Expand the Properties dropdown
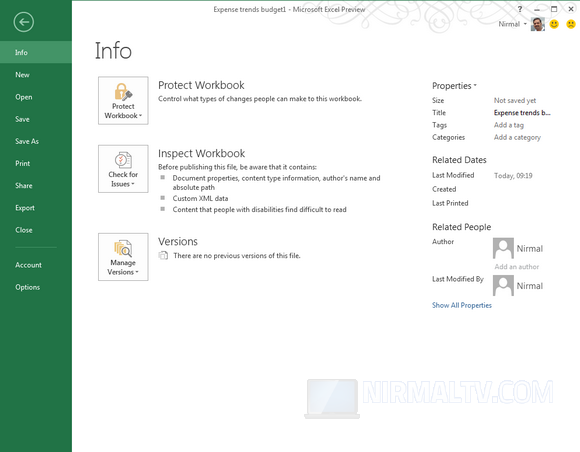The height and width of the screenshot is (452, 580). (x=454, y=86)
